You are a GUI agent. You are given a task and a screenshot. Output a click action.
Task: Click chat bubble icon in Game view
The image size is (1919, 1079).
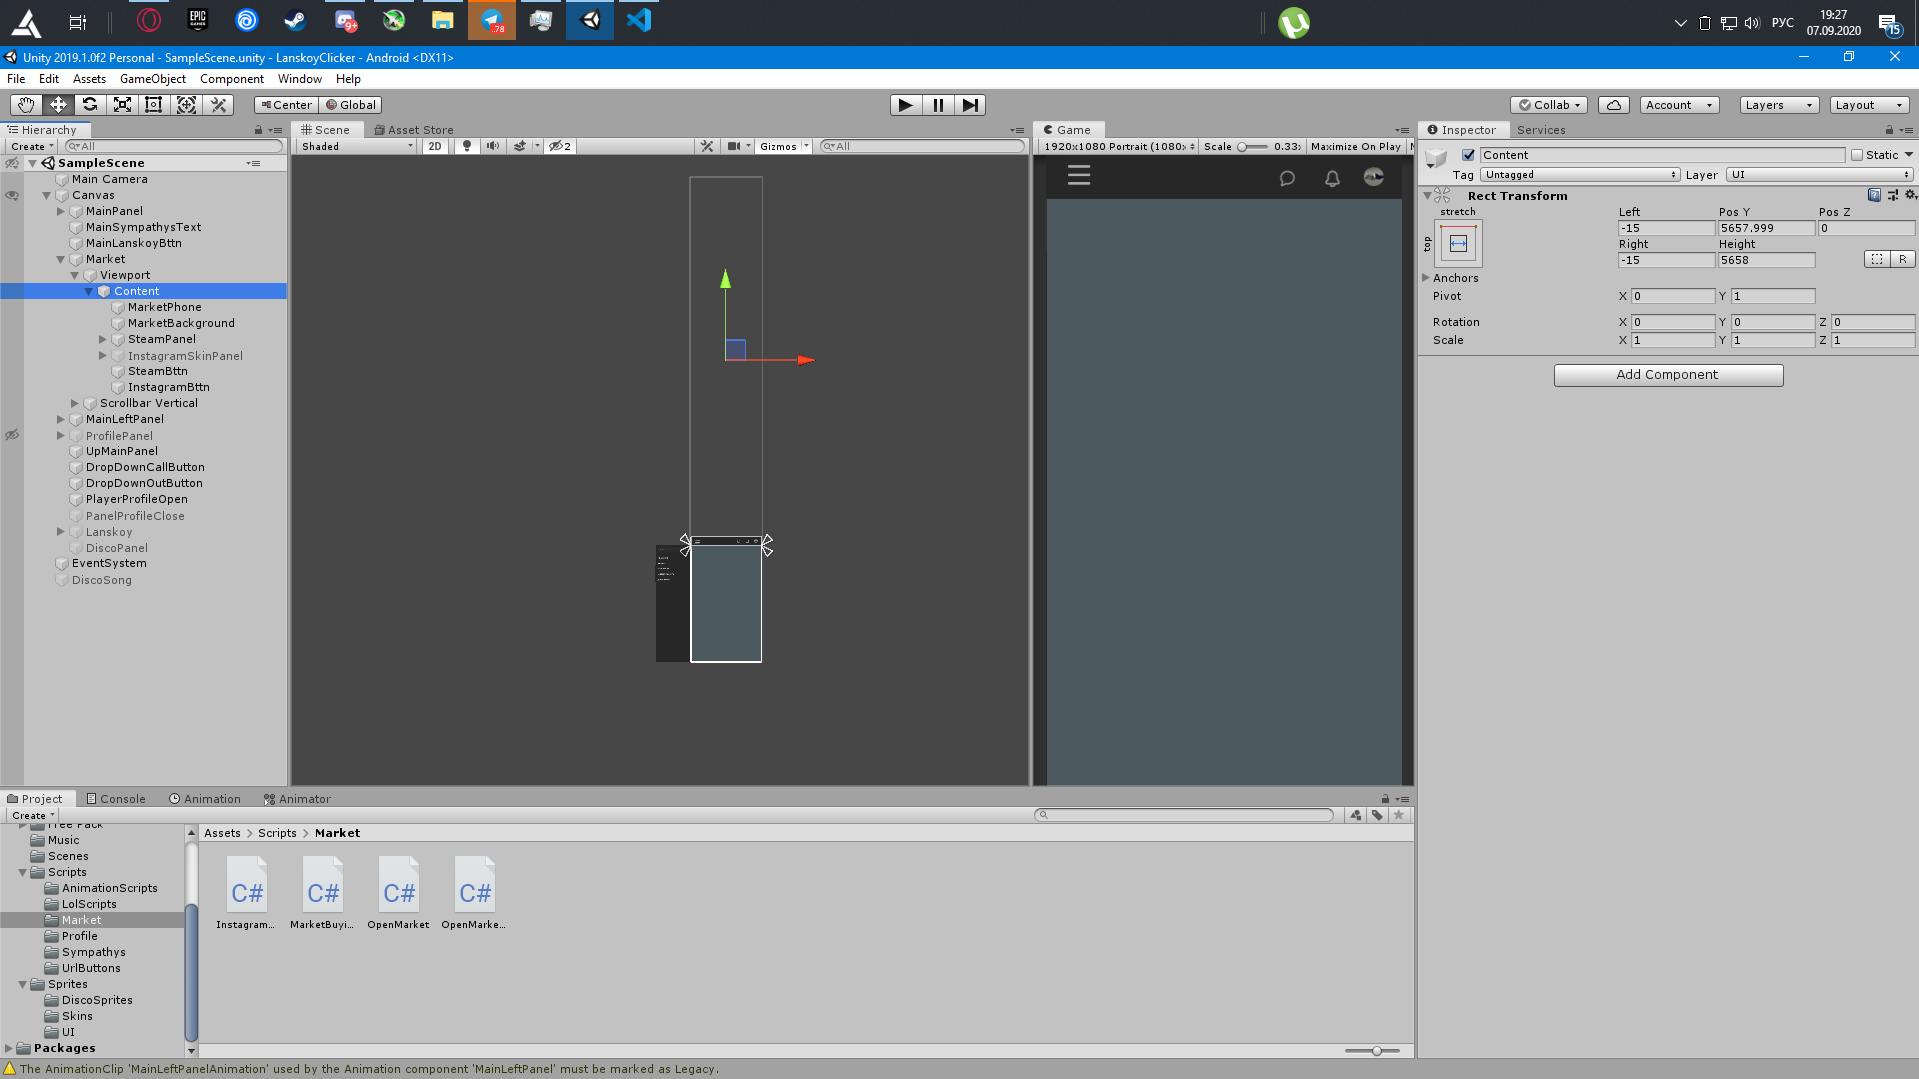[x=1287, y=178]
